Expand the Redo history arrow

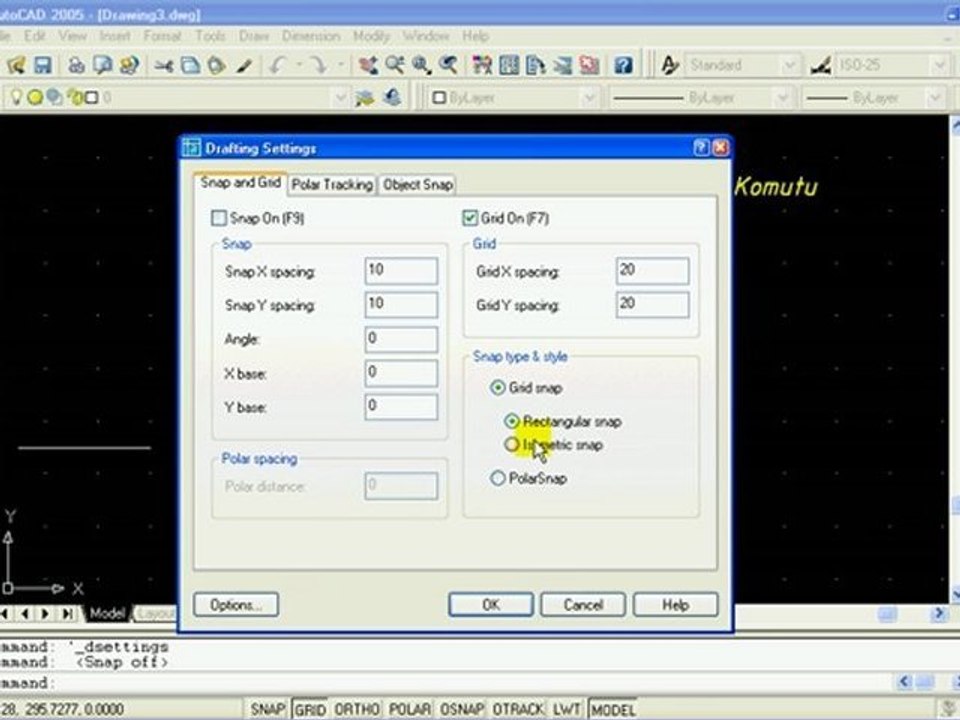tap(340, 64)
